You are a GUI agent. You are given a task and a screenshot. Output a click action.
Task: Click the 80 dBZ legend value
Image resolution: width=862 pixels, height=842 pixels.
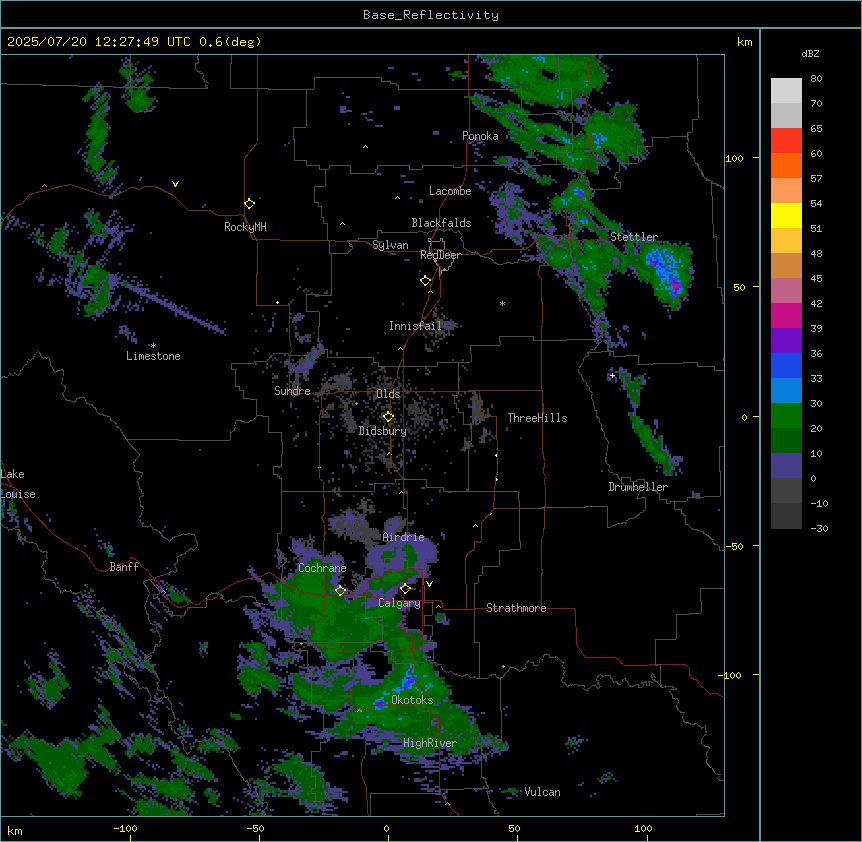click(x=816, y=79)
